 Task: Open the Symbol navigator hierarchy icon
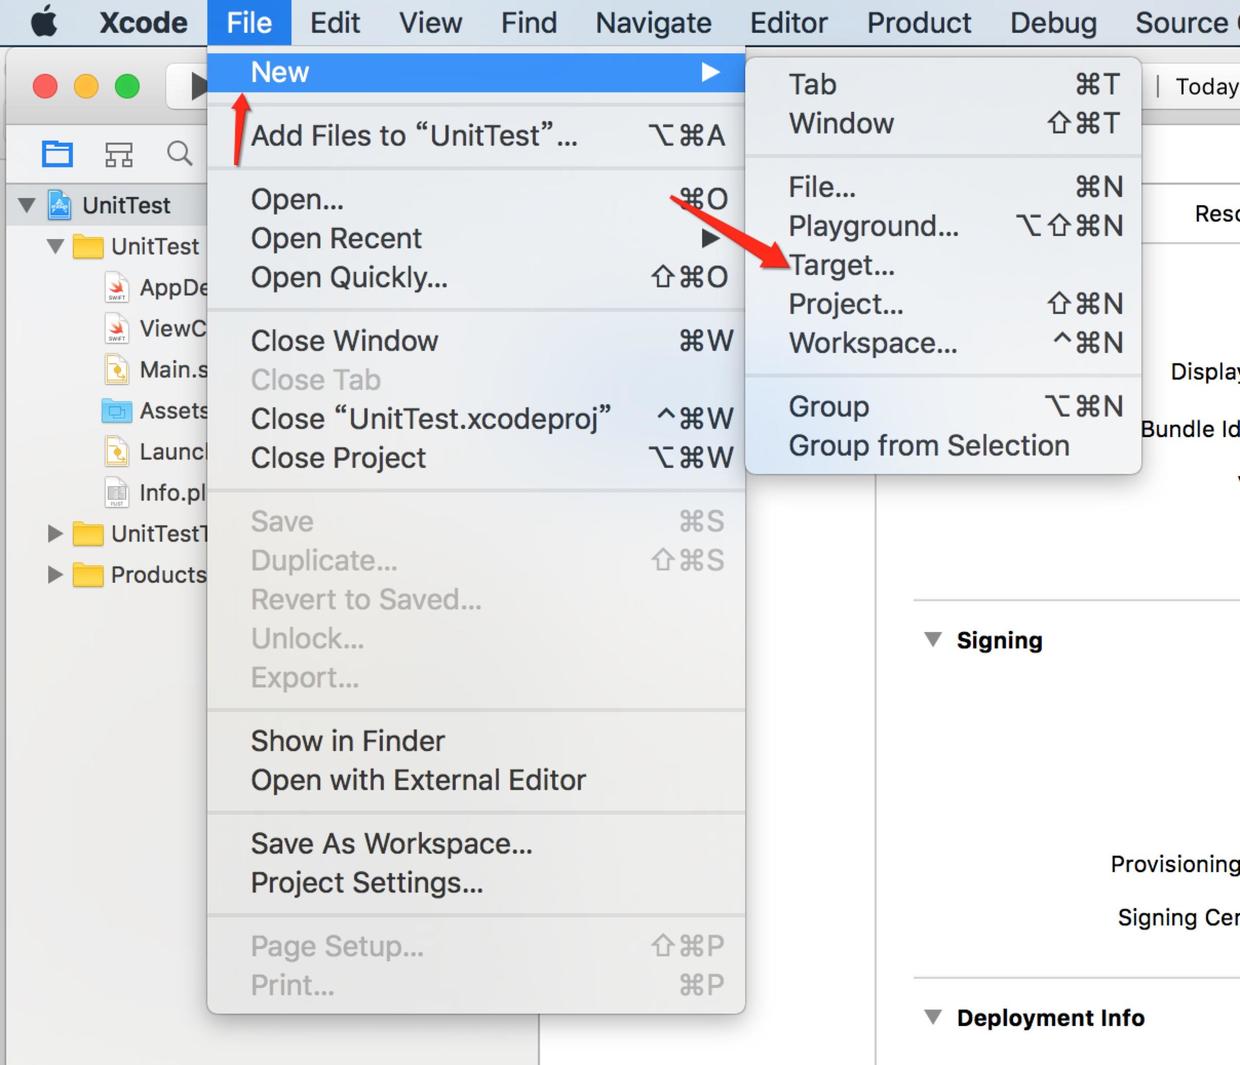click(119, 153)
